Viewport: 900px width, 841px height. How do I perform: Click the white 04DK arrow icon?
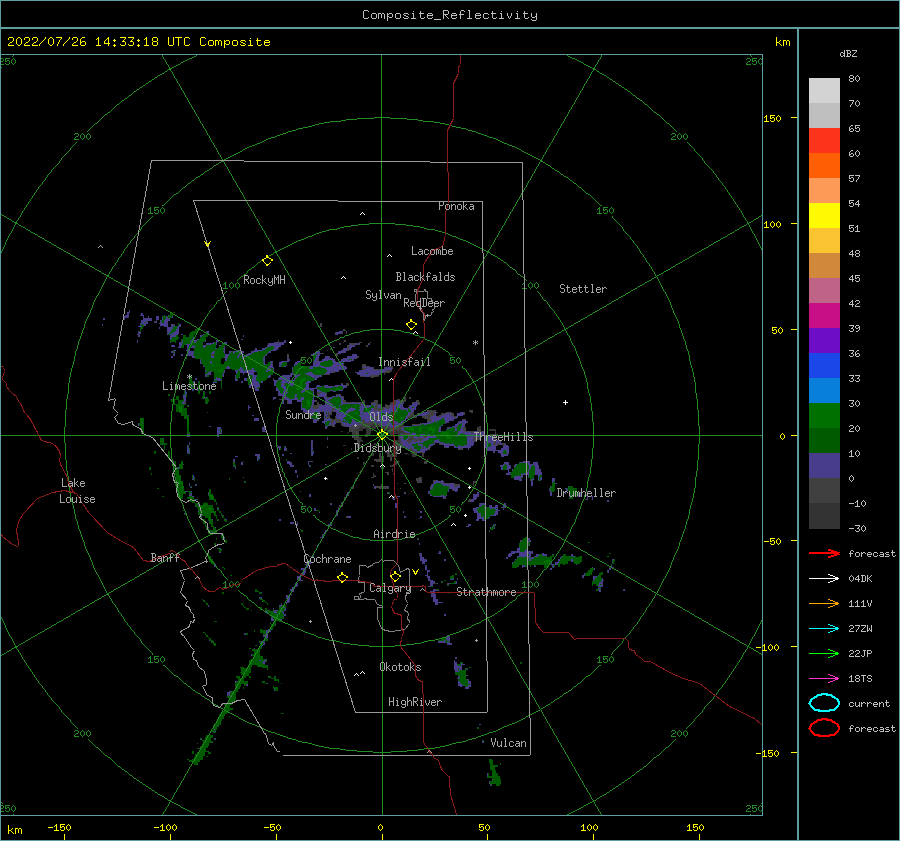pos(824,579)
